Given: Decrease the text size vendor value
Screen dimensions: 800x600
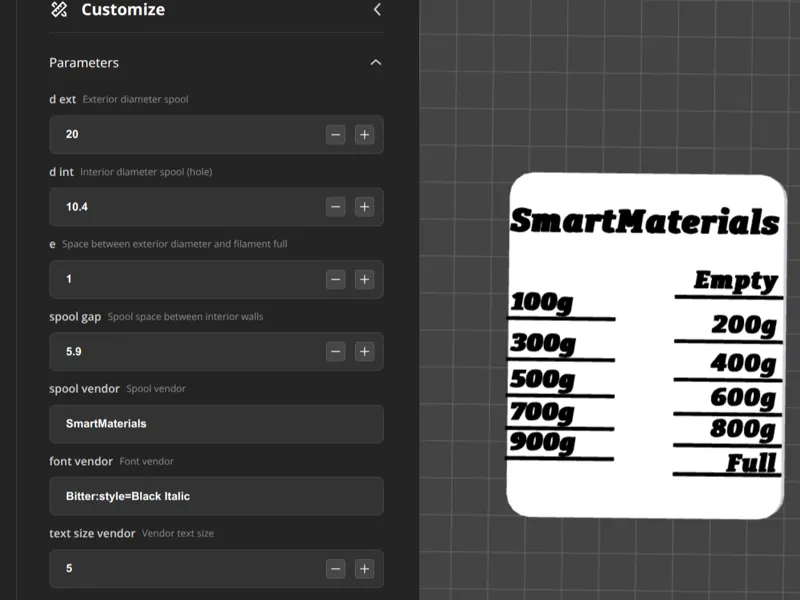Looking at the screenshot, I should tap(336, 569).
